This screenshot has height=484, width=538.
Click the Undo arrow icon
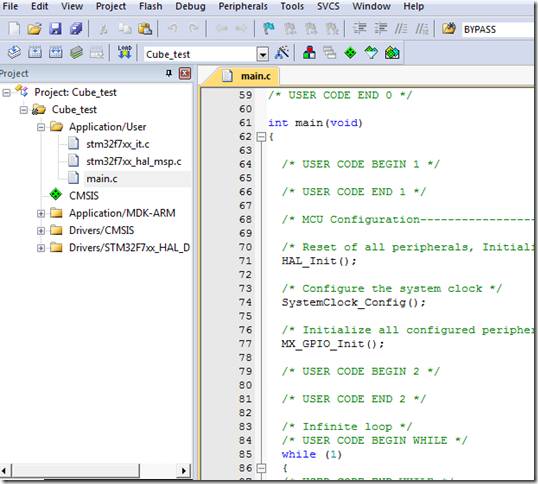click(x=173, y=29)
